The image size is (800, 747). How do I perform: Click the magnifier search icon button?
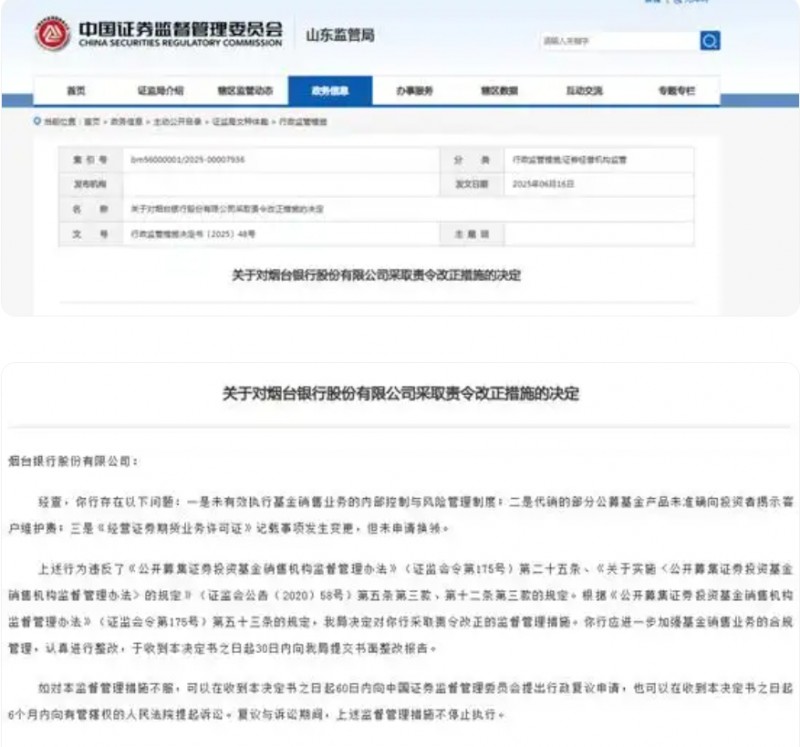tap(710, 41)
